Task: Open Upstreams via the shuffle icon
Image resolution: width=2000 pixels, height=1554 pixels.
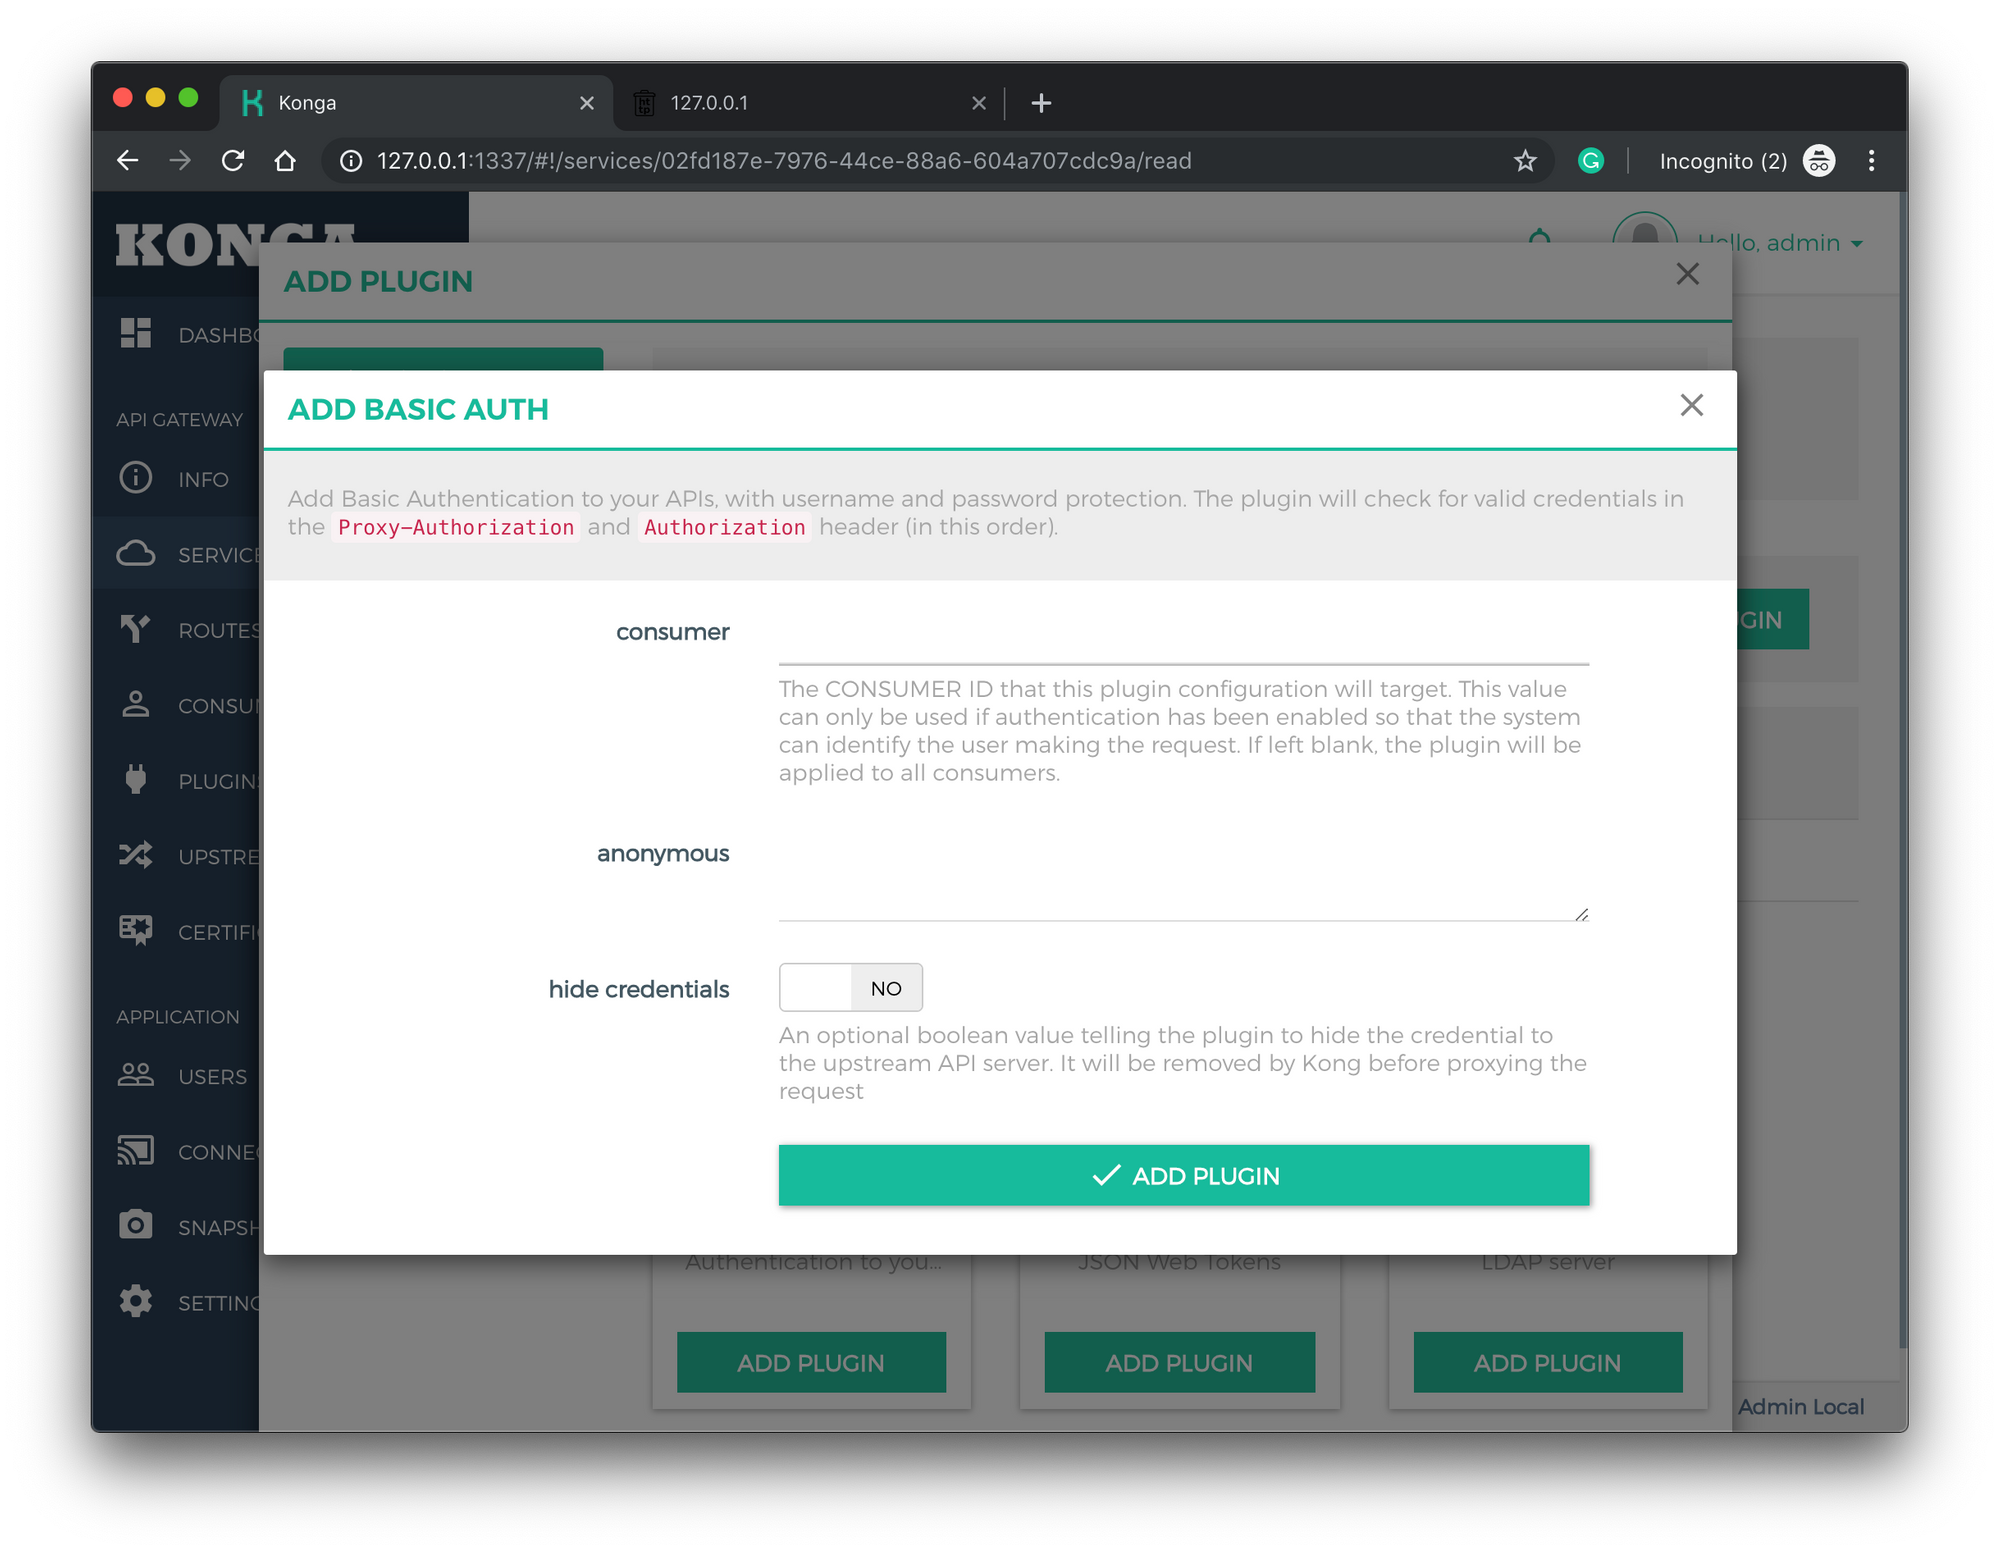Action: [x=136, y=855]
